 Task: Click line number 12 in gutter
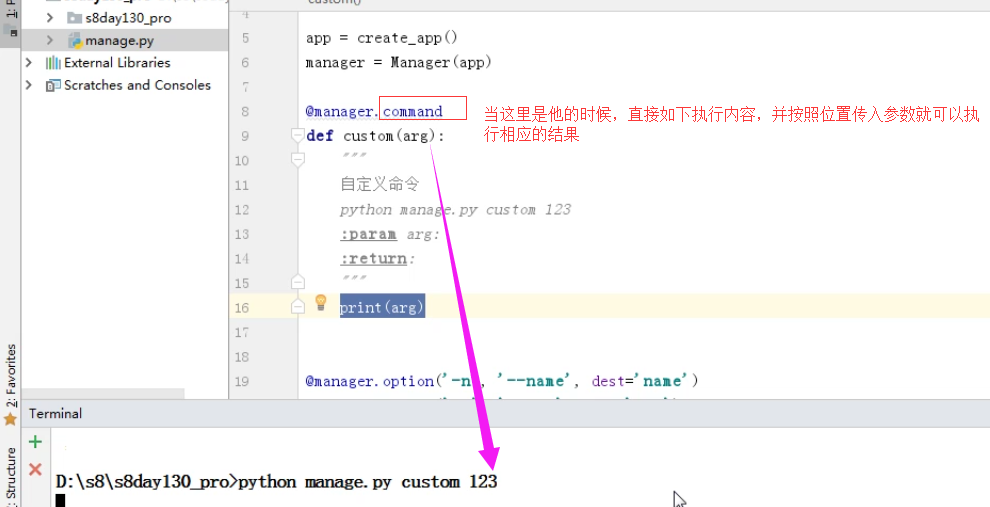242,210
